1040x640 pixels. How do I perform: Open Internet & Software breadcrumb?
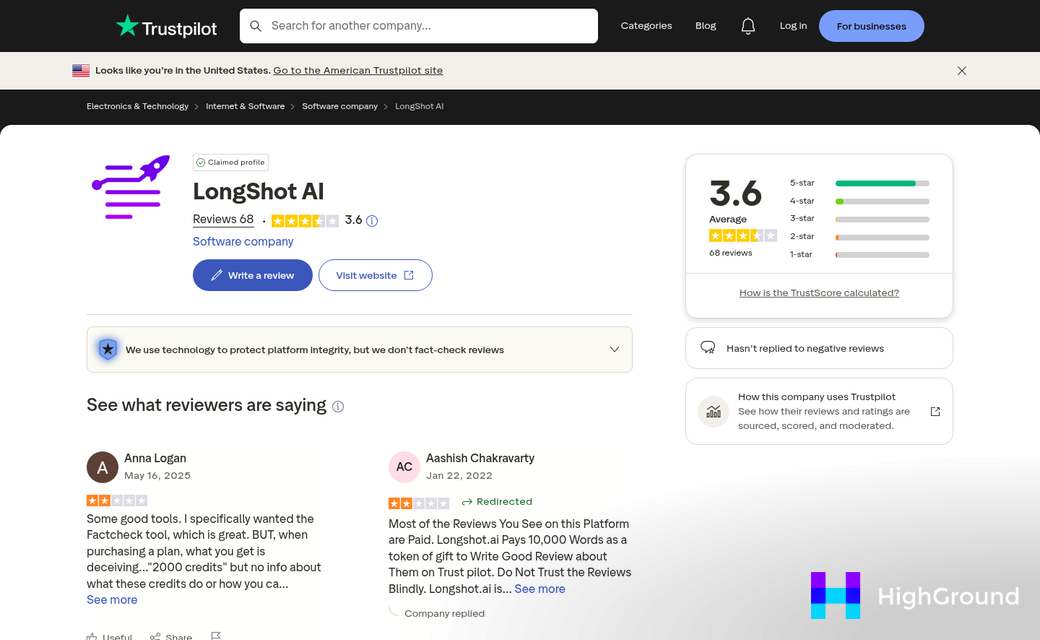245,106
